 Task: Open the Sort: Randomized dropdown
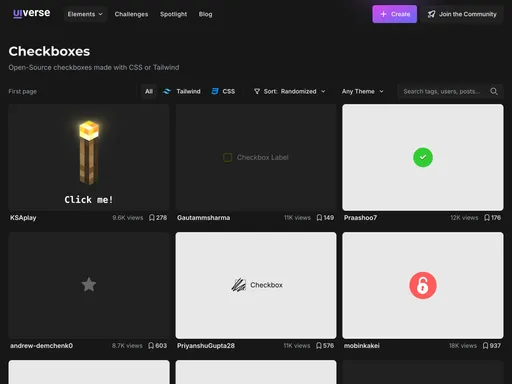click(x=289, y=91)
